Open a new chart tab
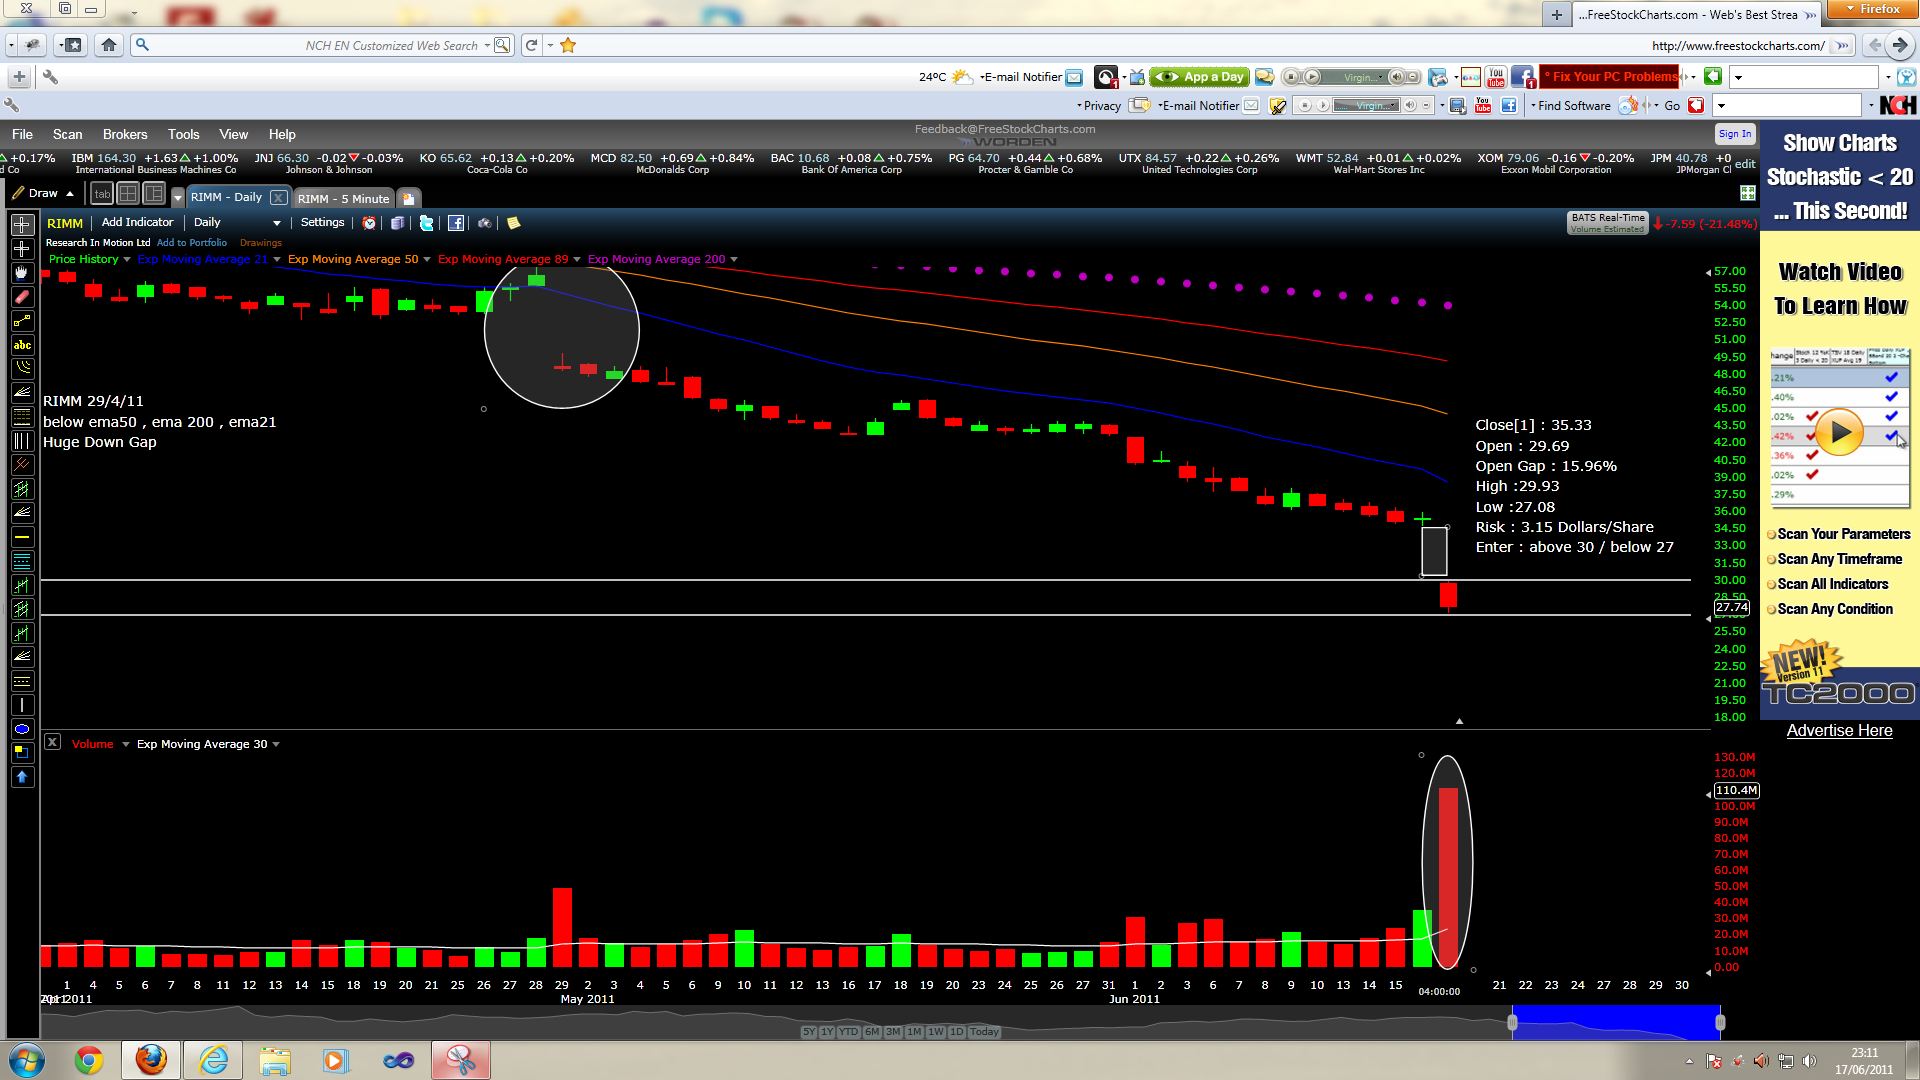 (408, 198)
